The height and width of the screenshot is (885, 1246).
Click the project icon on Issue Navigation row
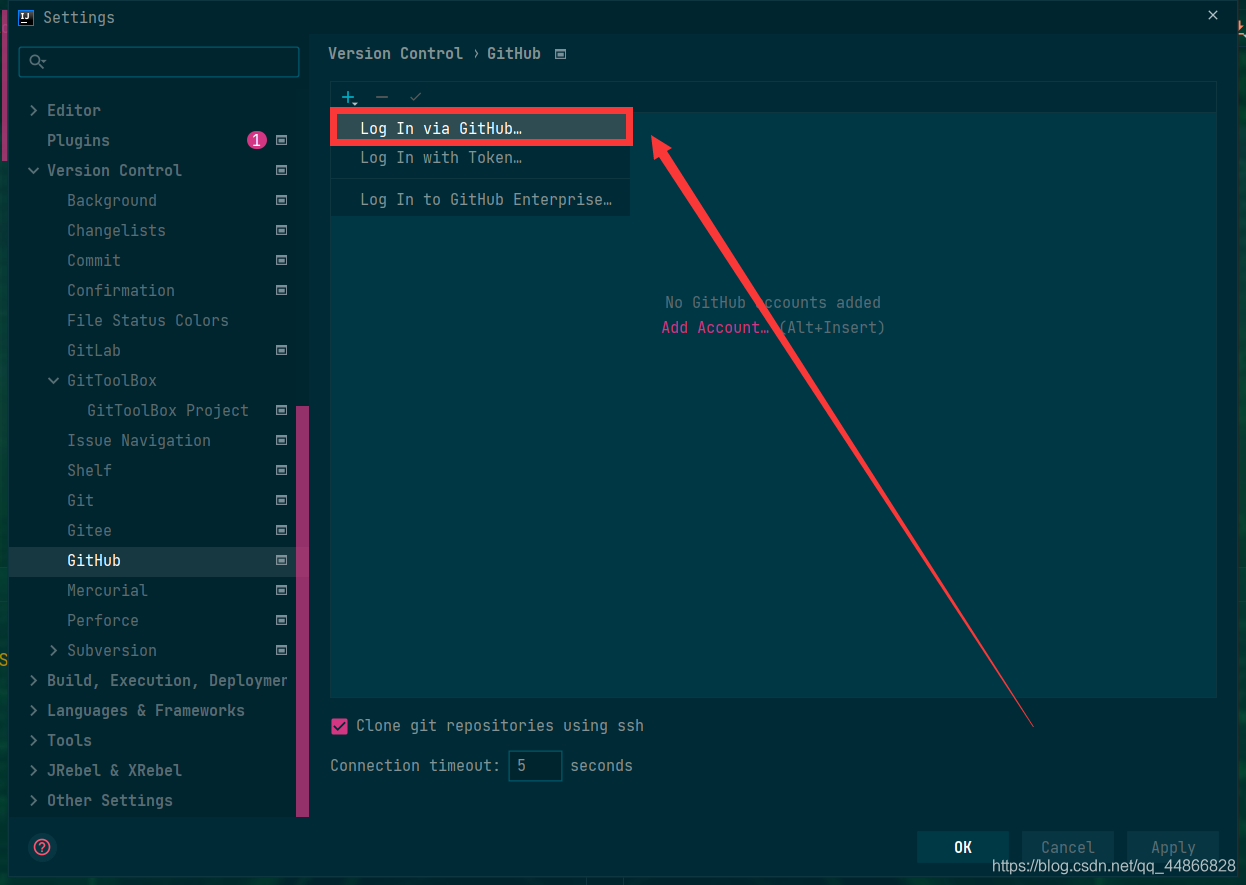coord(281,441)
